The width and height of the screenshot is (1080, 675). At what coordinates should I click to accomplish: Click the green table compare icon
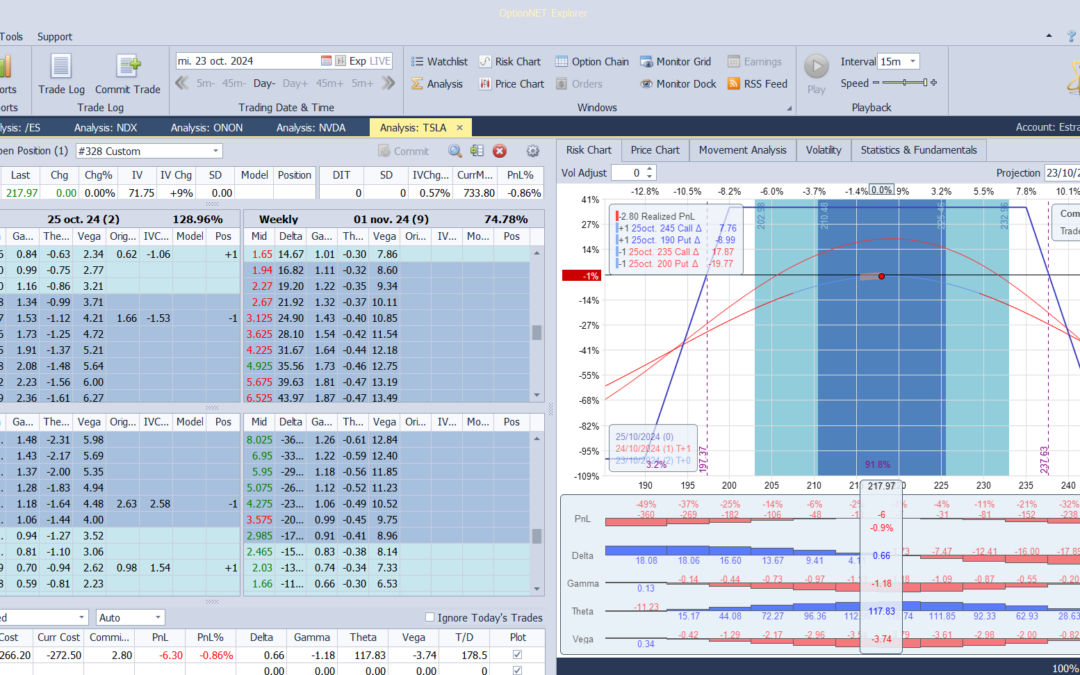(x=477, y=151)
